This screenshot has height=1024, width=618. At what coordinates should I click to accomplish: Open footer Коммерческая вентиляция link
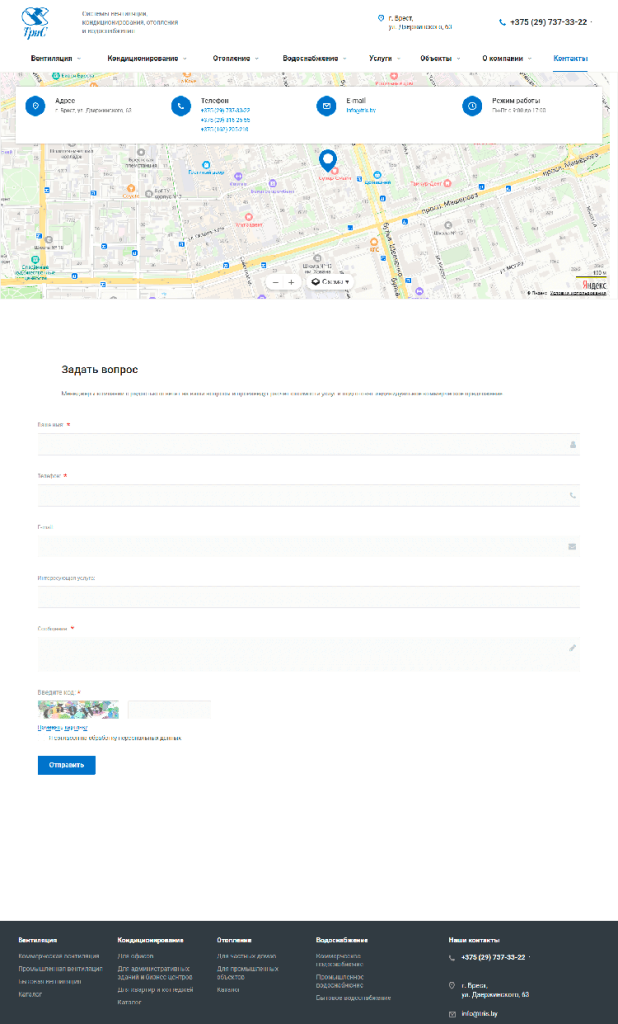(59, 956)
